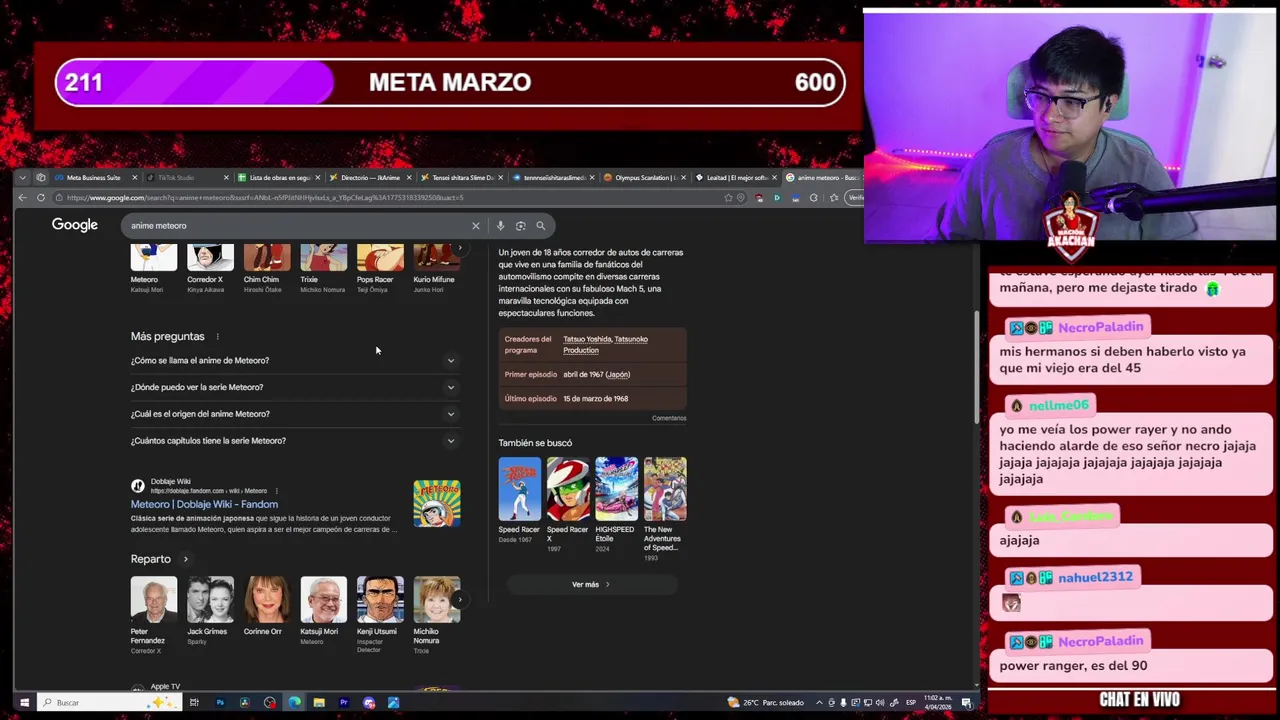Expand "¿Cuál es el origen del anime Meteoro?"
Screen dimensions: 1280x720
293,414
